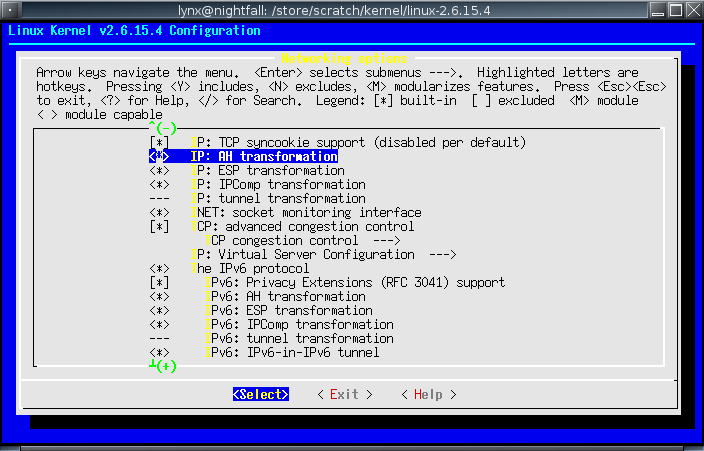
Task: Maximize the terminal window
Action: 674,10
